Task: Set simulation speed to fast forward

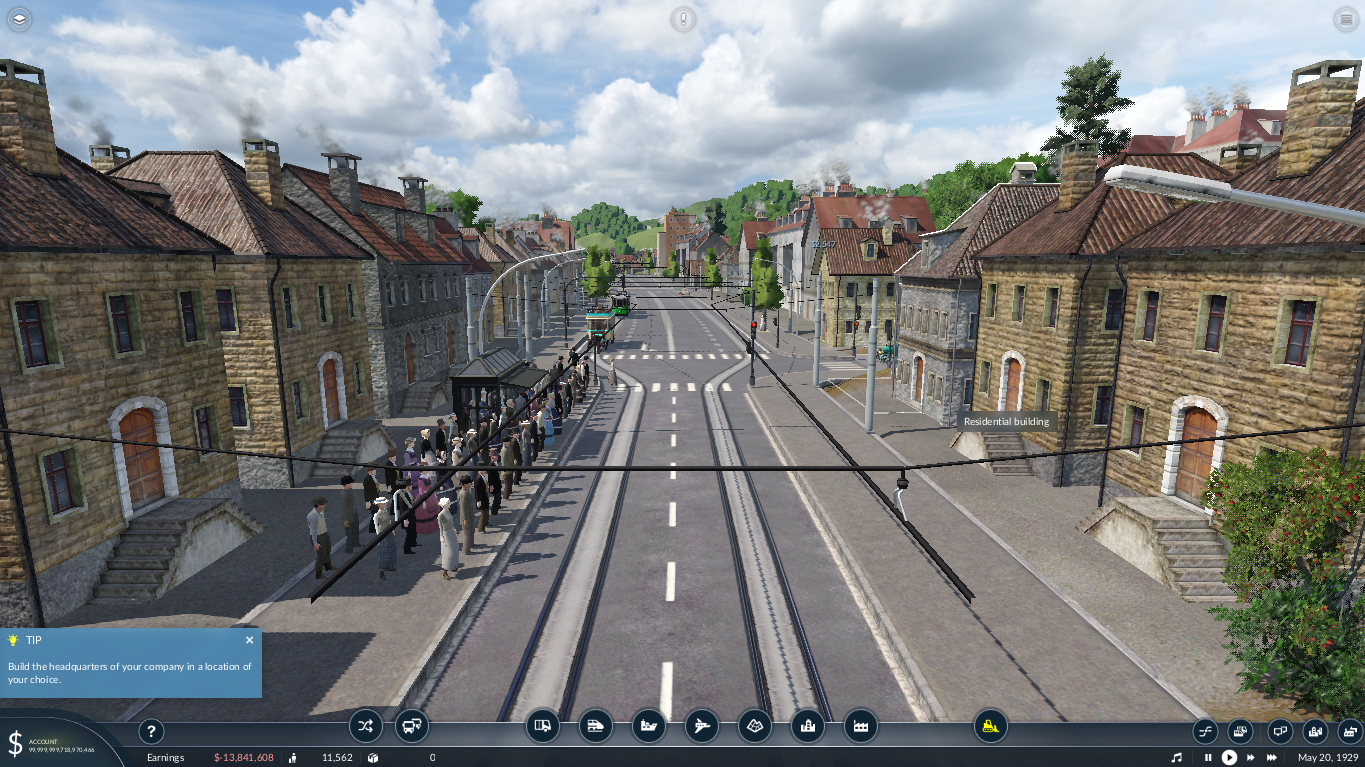Action: click(x=1250, y=758)
